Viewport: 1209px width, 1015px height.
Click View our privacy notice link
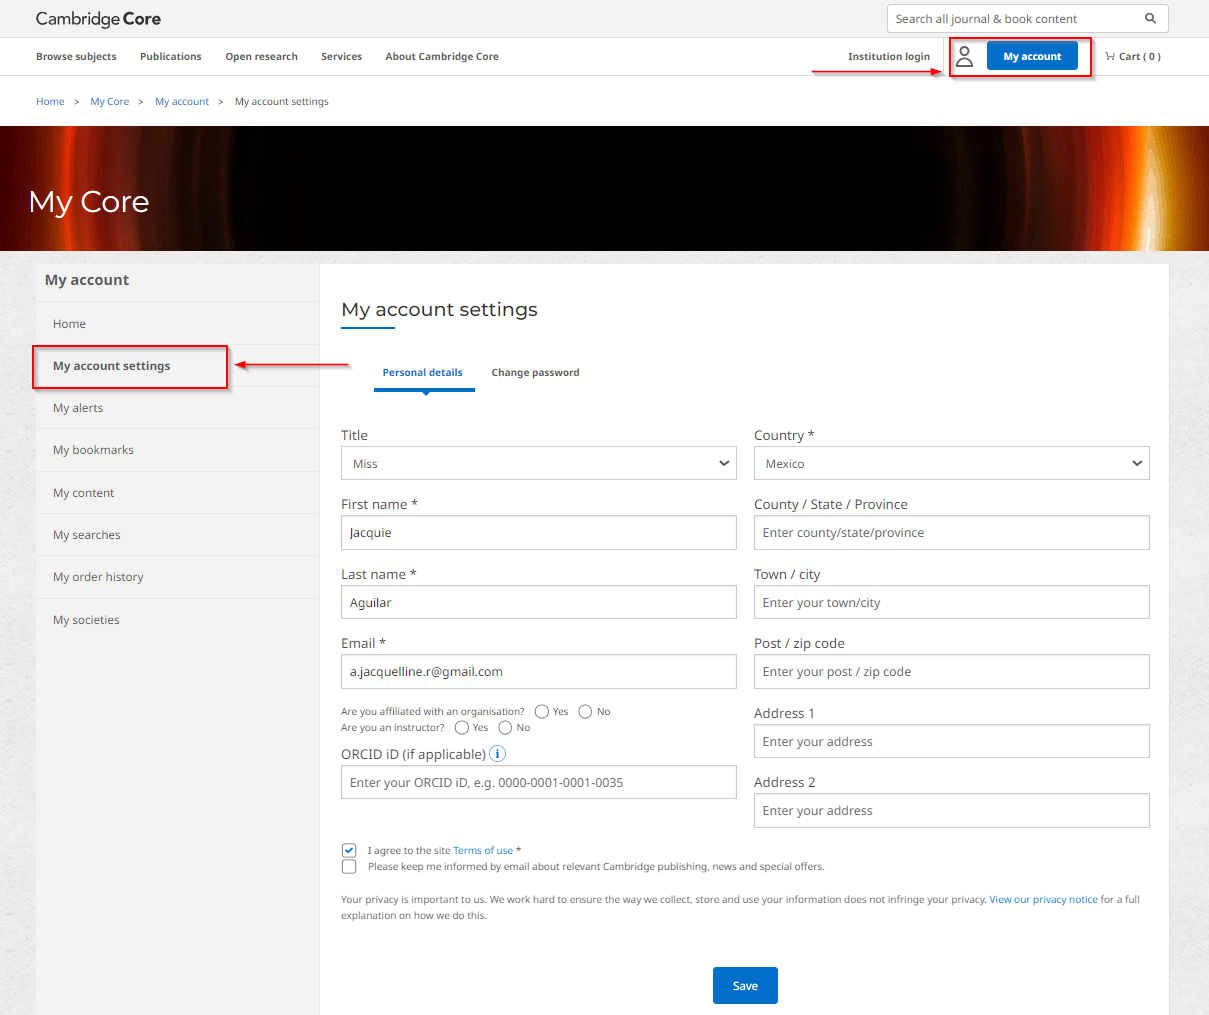pyautogui.click(x=1043, y=899)
